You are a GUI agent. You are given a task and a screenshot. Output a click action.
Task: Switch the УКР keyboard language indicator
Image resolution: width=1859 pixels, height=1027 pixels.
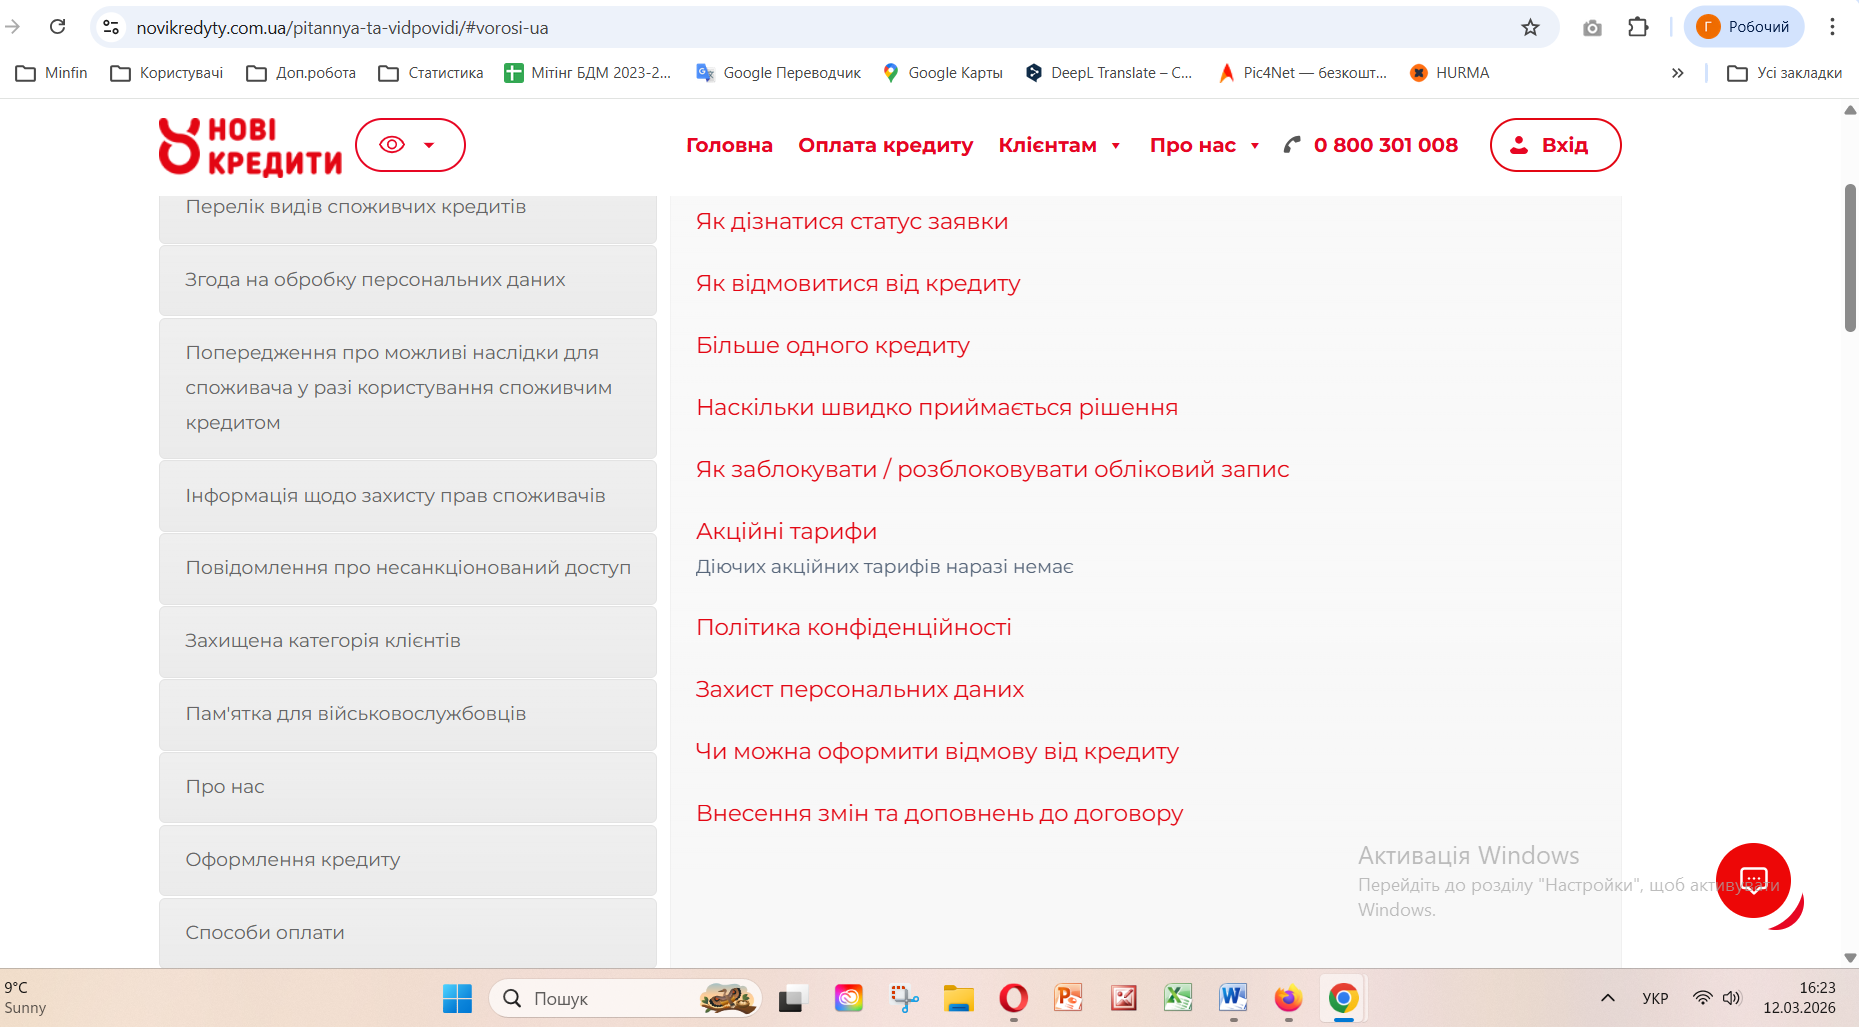tap(1655, 998)
